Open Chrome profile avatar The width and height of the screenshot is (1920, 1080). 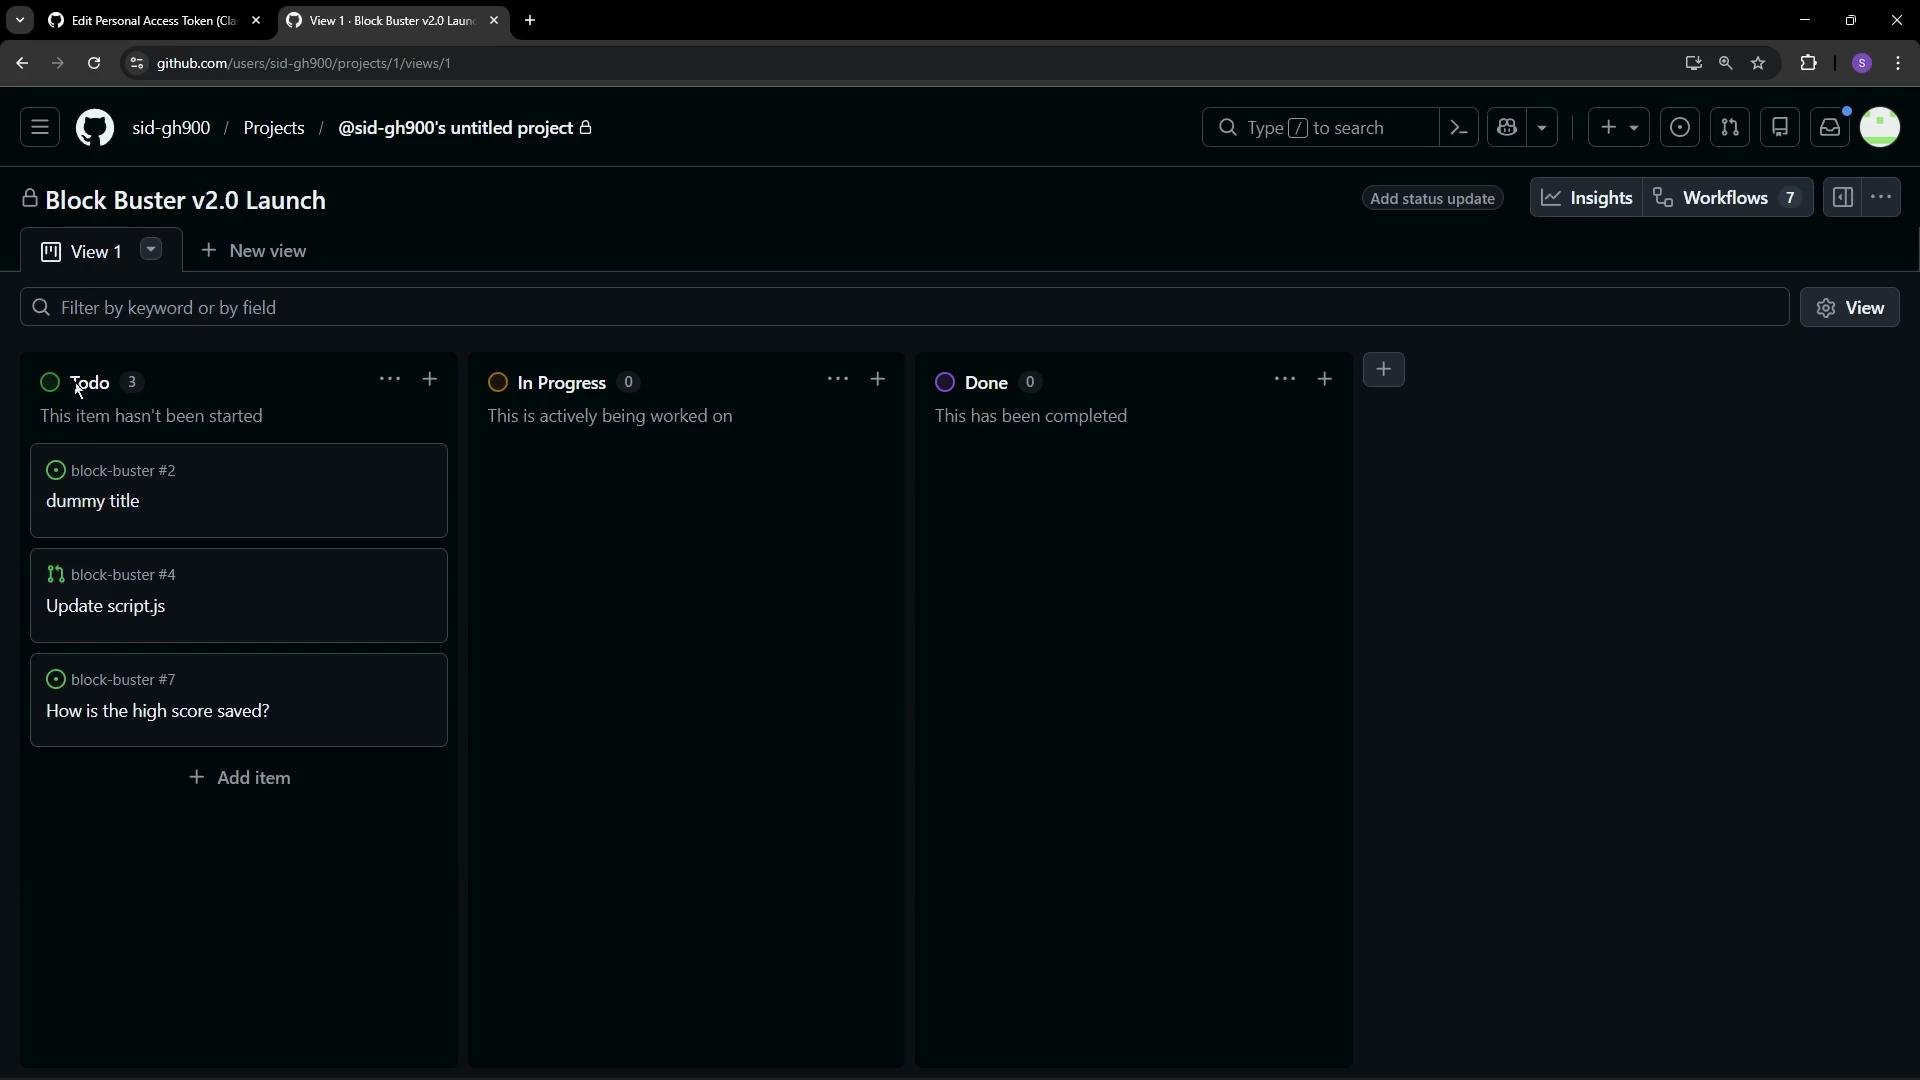tap(1862, 63)
